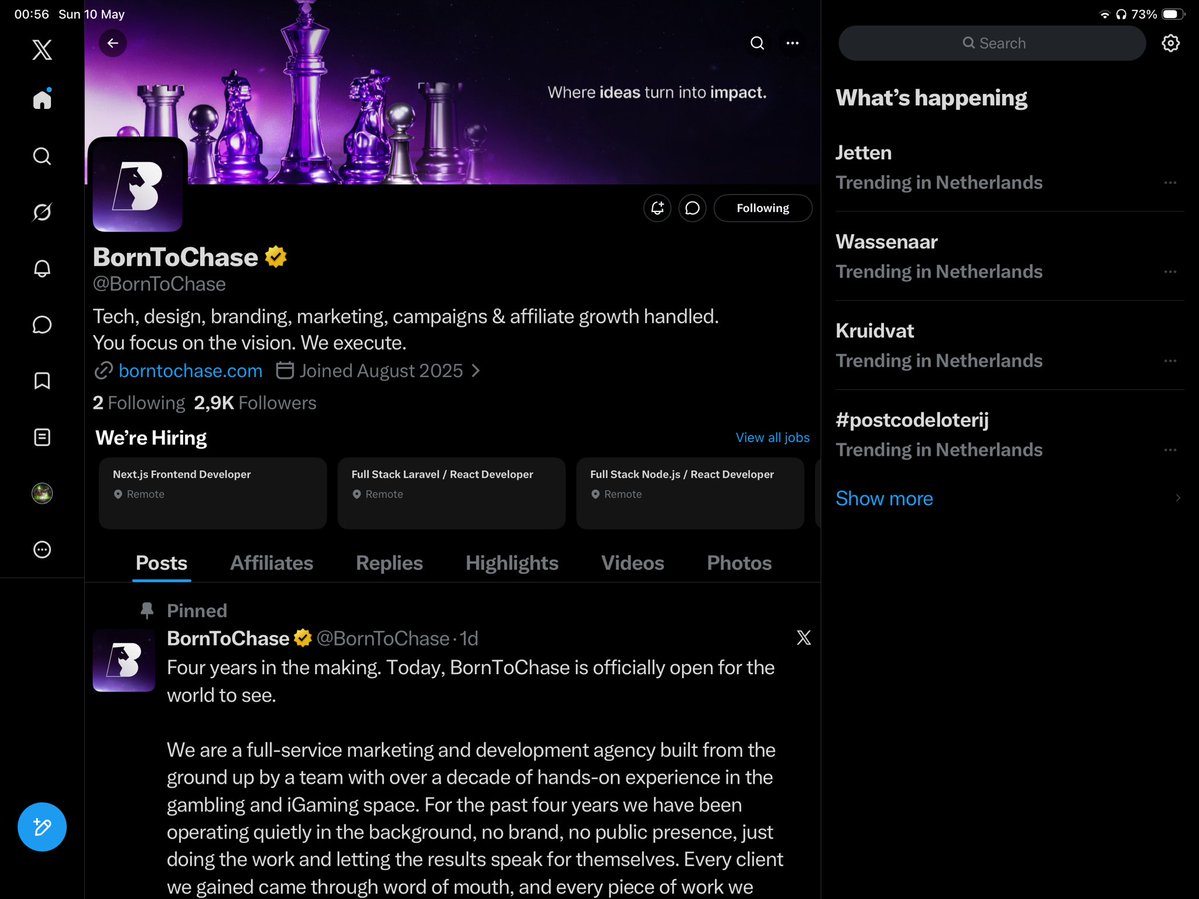Image resolution: width=1199 pixels, height=899 pixels.
Task: Open Explore search icon in sidebar
Action: [x=42, y=156]
